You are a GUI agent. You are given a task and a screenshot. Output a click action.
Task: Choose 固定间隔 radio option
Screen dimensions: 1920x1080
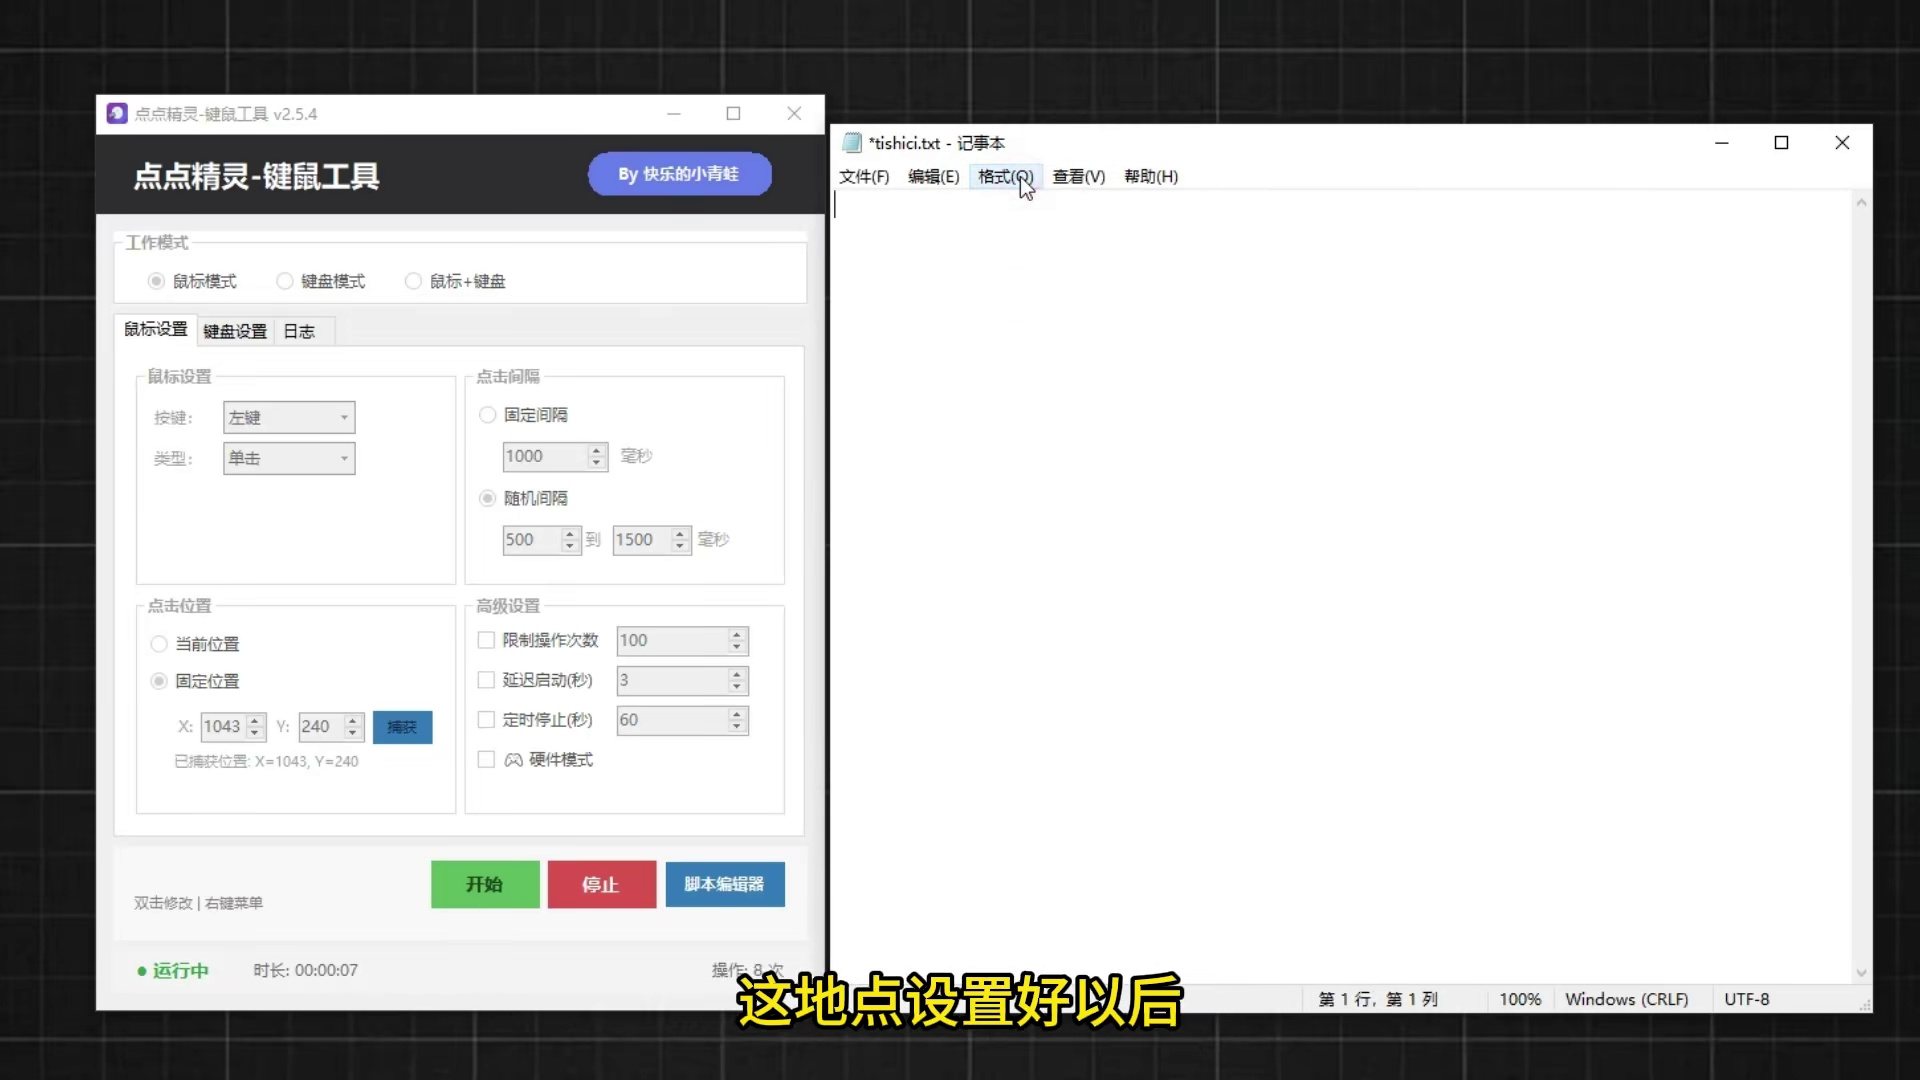488,415
